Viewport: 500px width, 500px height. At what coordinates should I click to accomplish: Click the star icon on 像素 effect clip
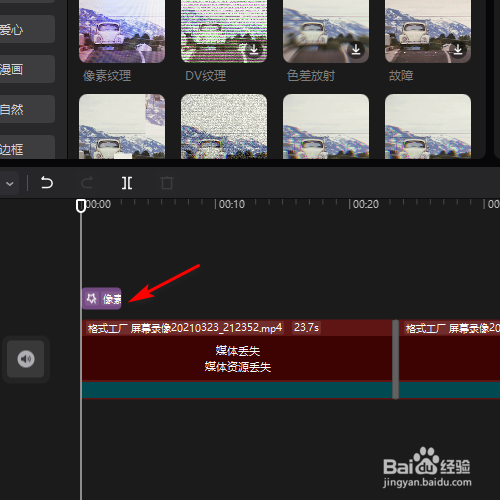(91, 299)
